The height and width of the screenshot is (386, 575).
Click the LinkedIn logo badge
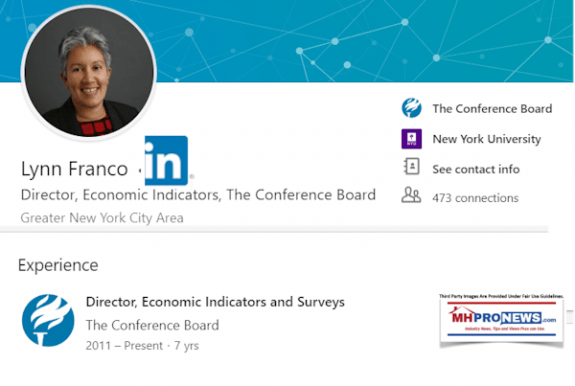point(166,161)
